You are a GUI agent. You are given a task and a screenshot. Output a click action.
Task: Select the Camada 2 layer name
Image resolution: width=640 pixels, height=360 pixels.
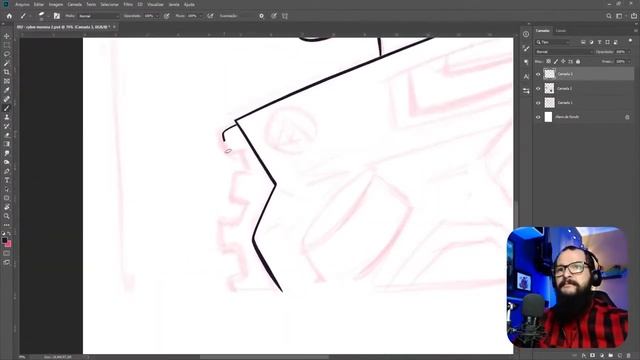click(x=565, y=89)
